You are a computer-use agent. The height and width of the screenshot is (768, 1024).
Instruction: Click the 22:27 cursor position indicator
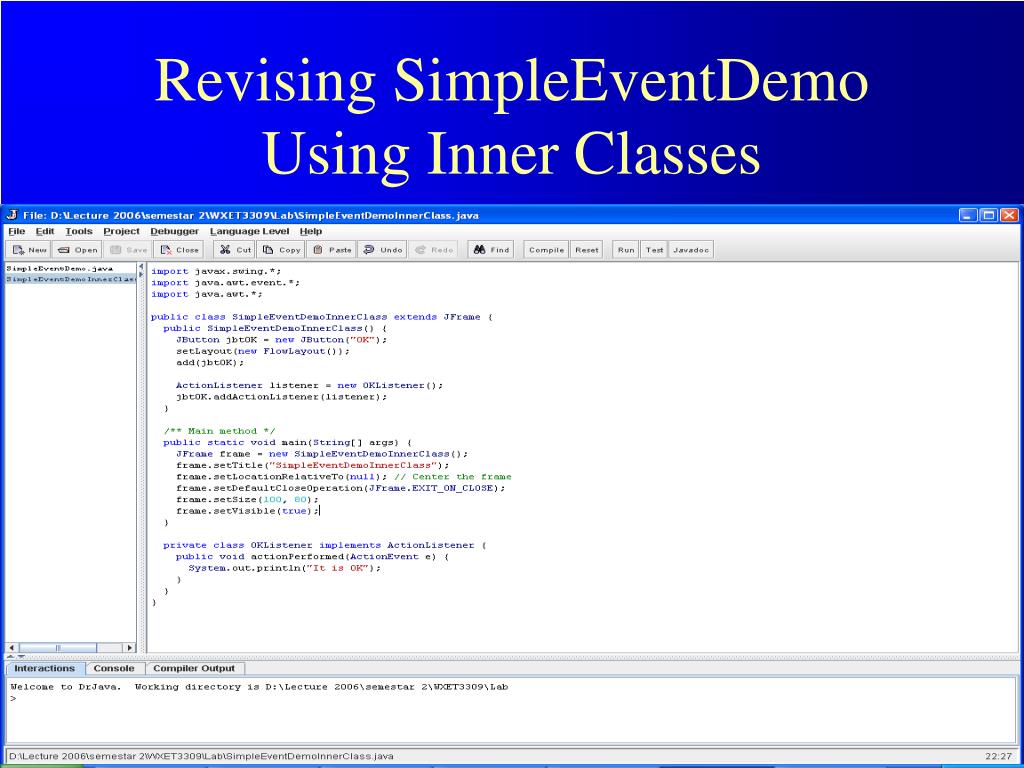(999, 756)
